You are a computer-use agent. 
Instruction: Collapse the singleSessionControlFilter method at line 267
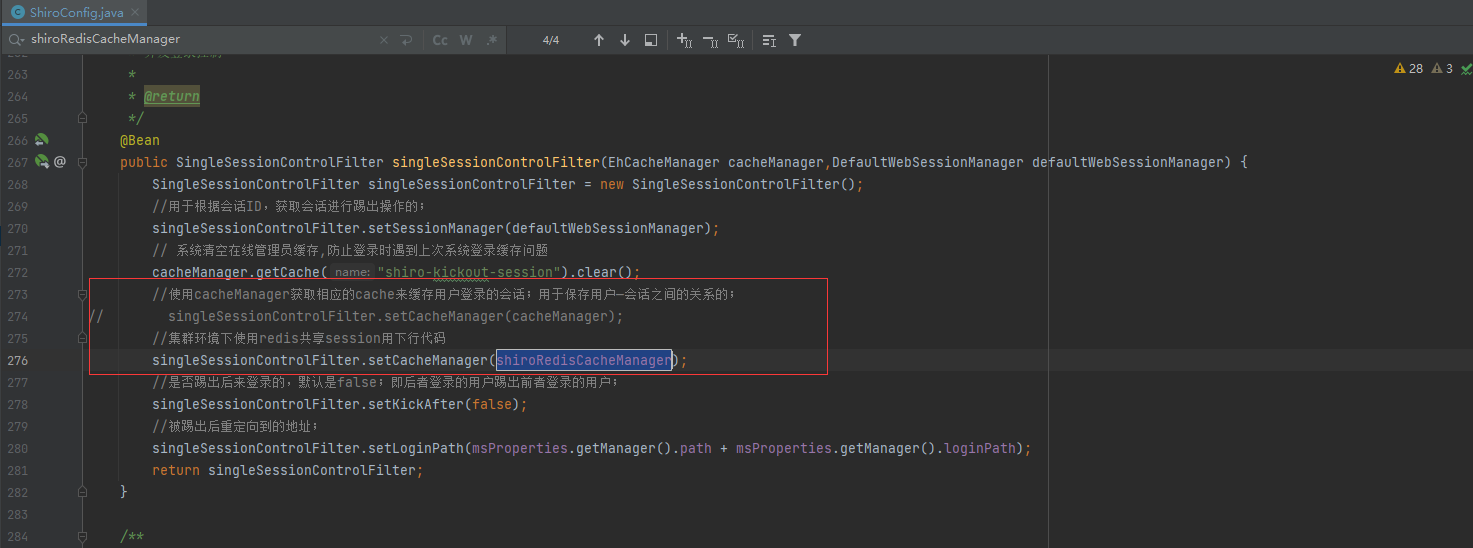(82, 162)
